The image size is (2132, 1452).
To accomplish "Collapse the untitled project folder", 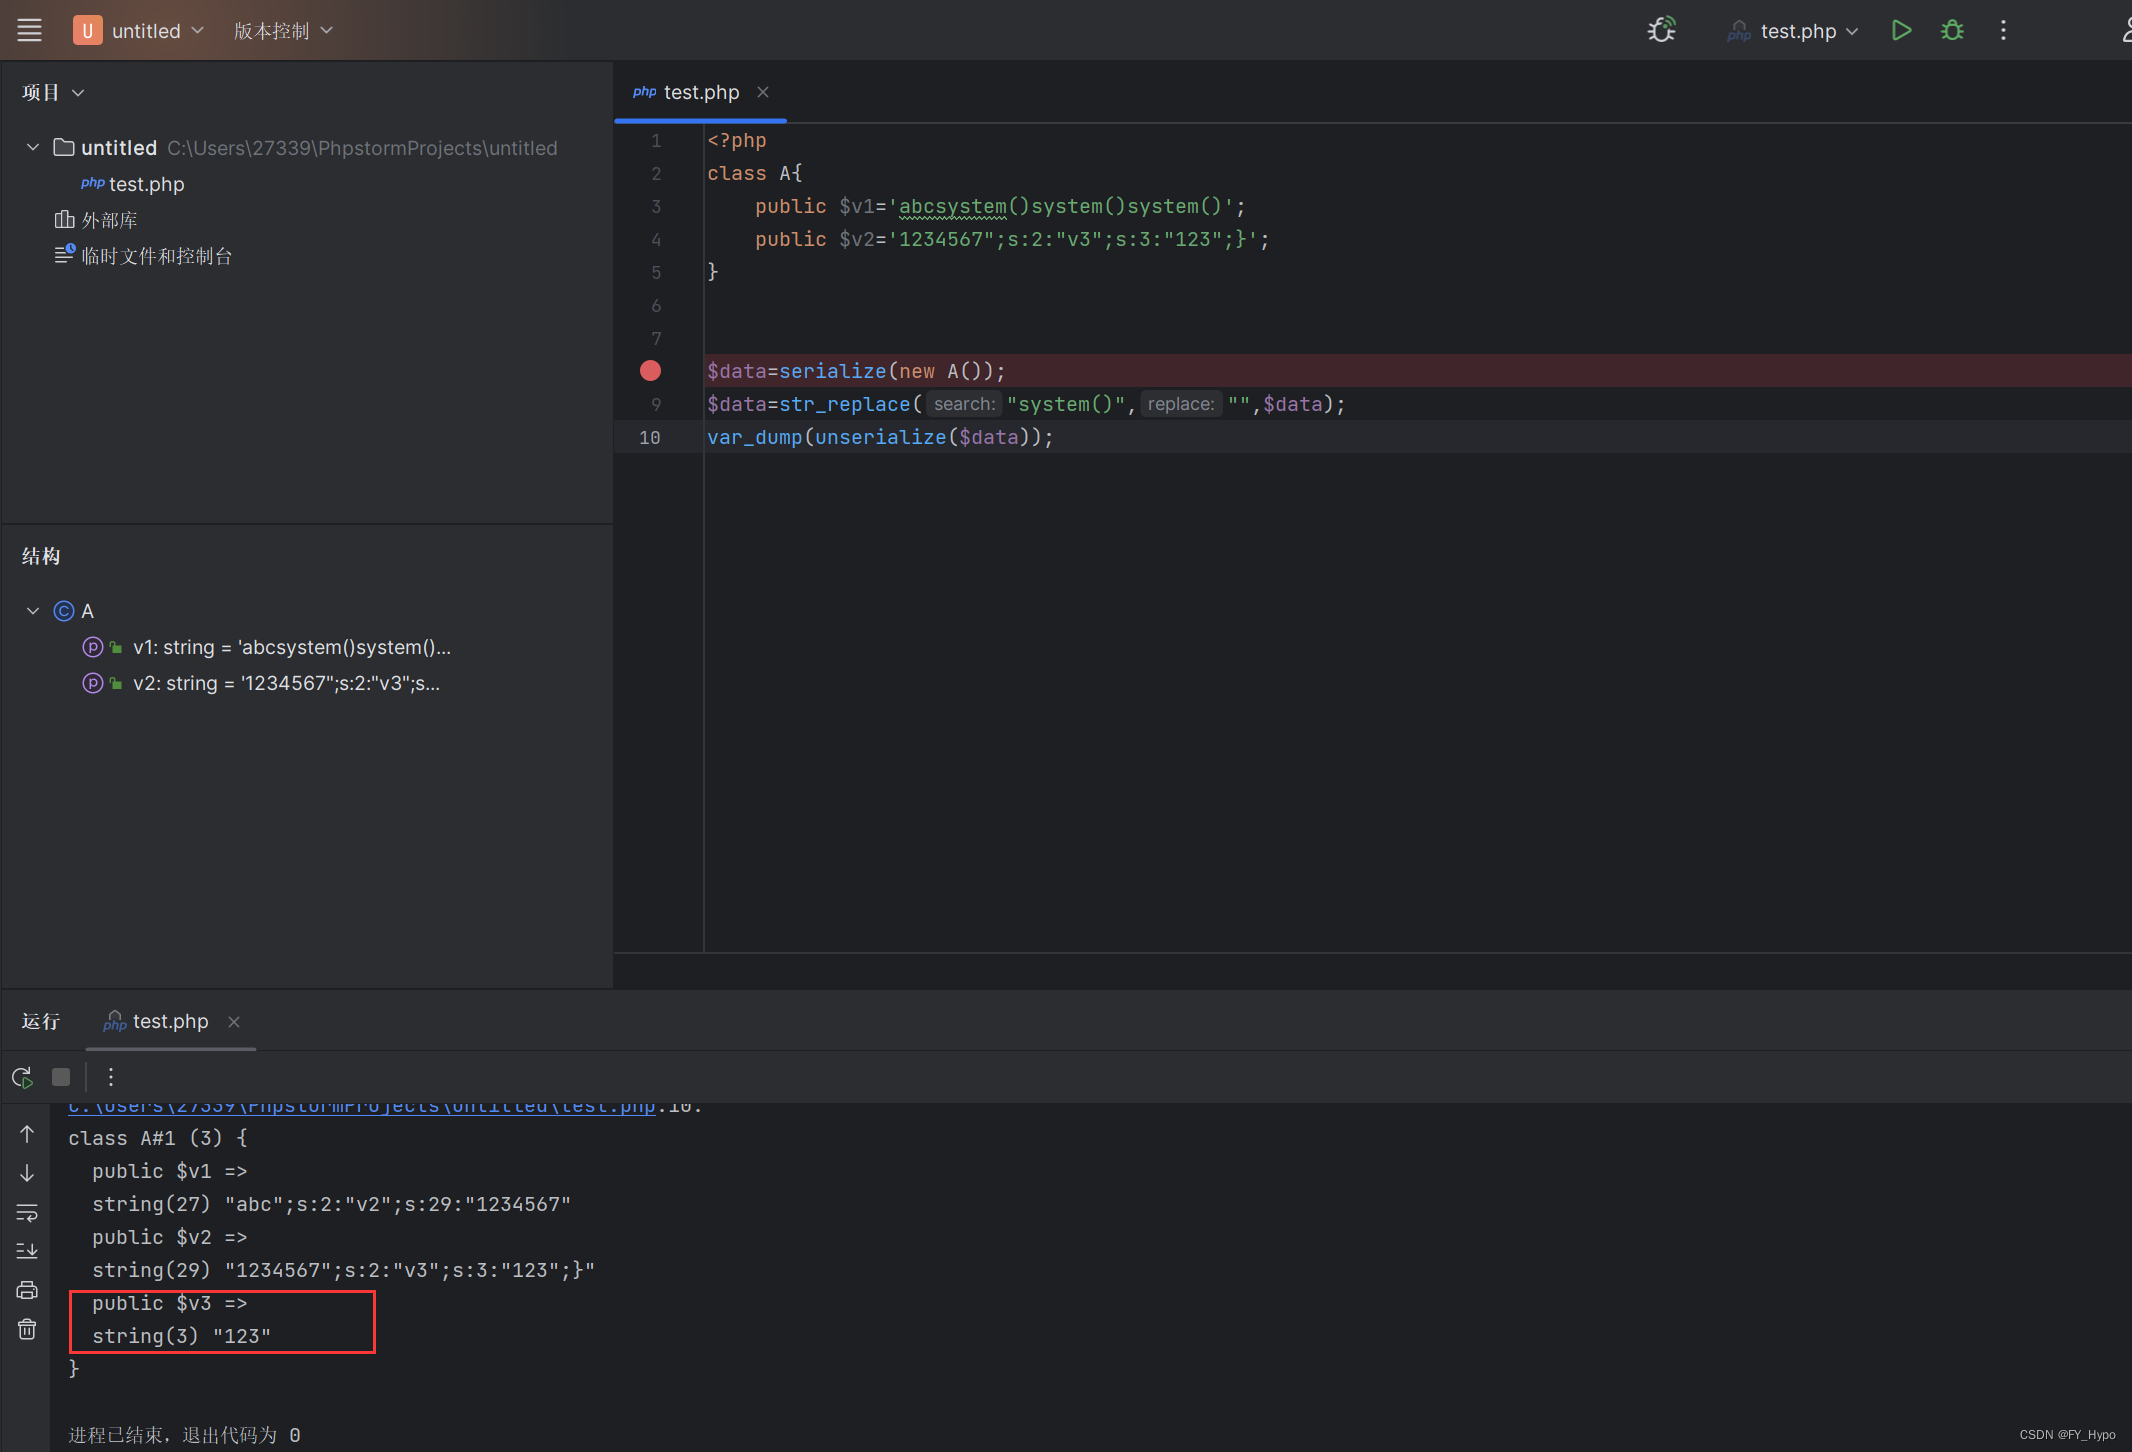I will click(x=33, y=148).
